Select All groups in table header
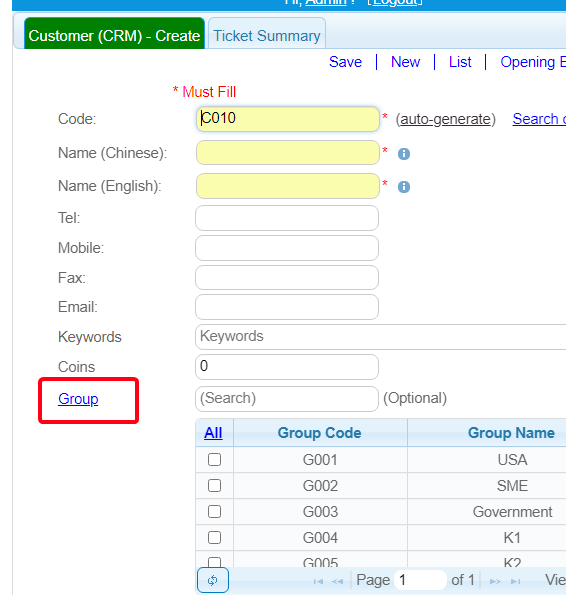Viewport: 566px width, 595px height. point(213,433)
